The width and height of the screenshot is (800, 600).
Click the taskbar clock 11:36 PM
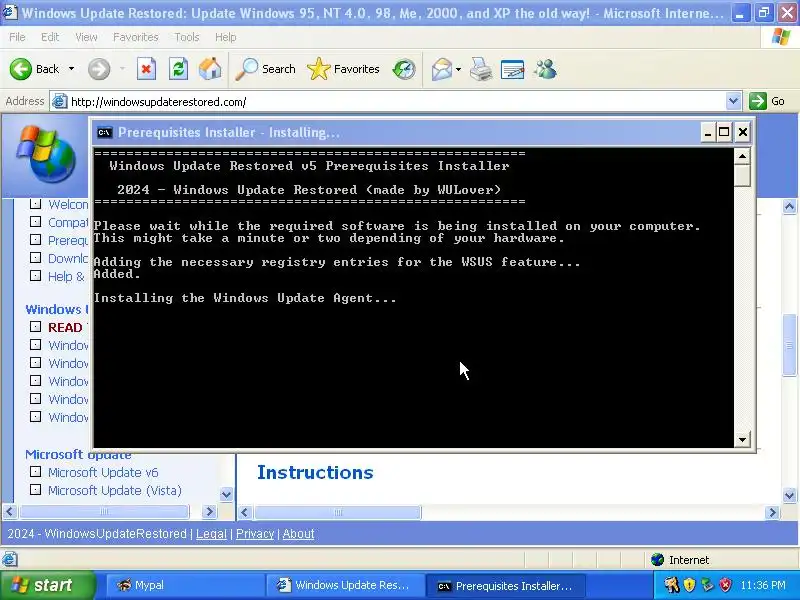tap(763, 585)
